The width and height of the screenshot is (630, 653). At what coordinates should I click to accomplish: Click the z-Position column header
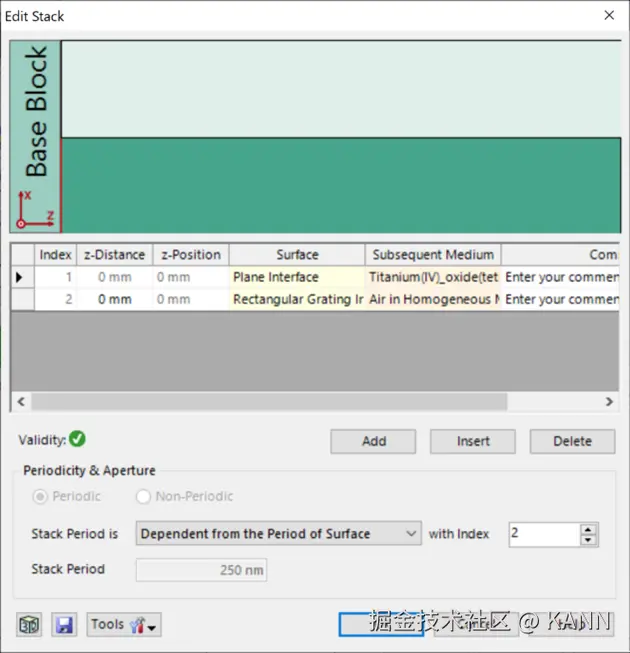[x=191, y=254]
